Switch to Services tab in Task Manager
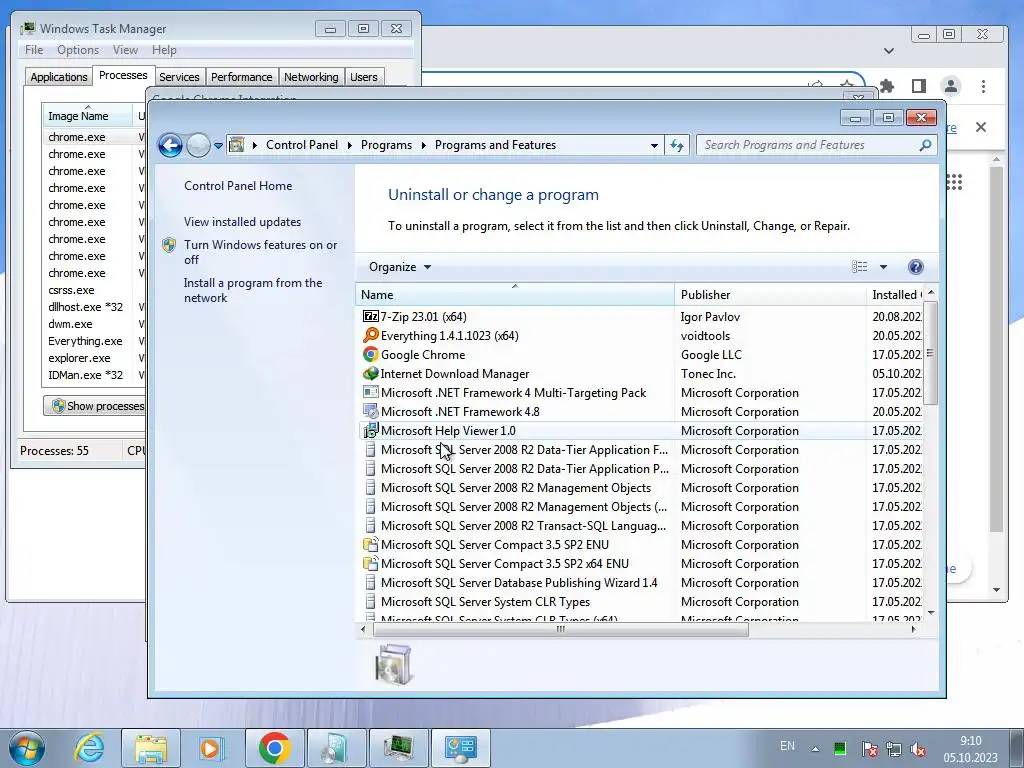The height and width of the screenshot is (768, 1024). (179, 77)
